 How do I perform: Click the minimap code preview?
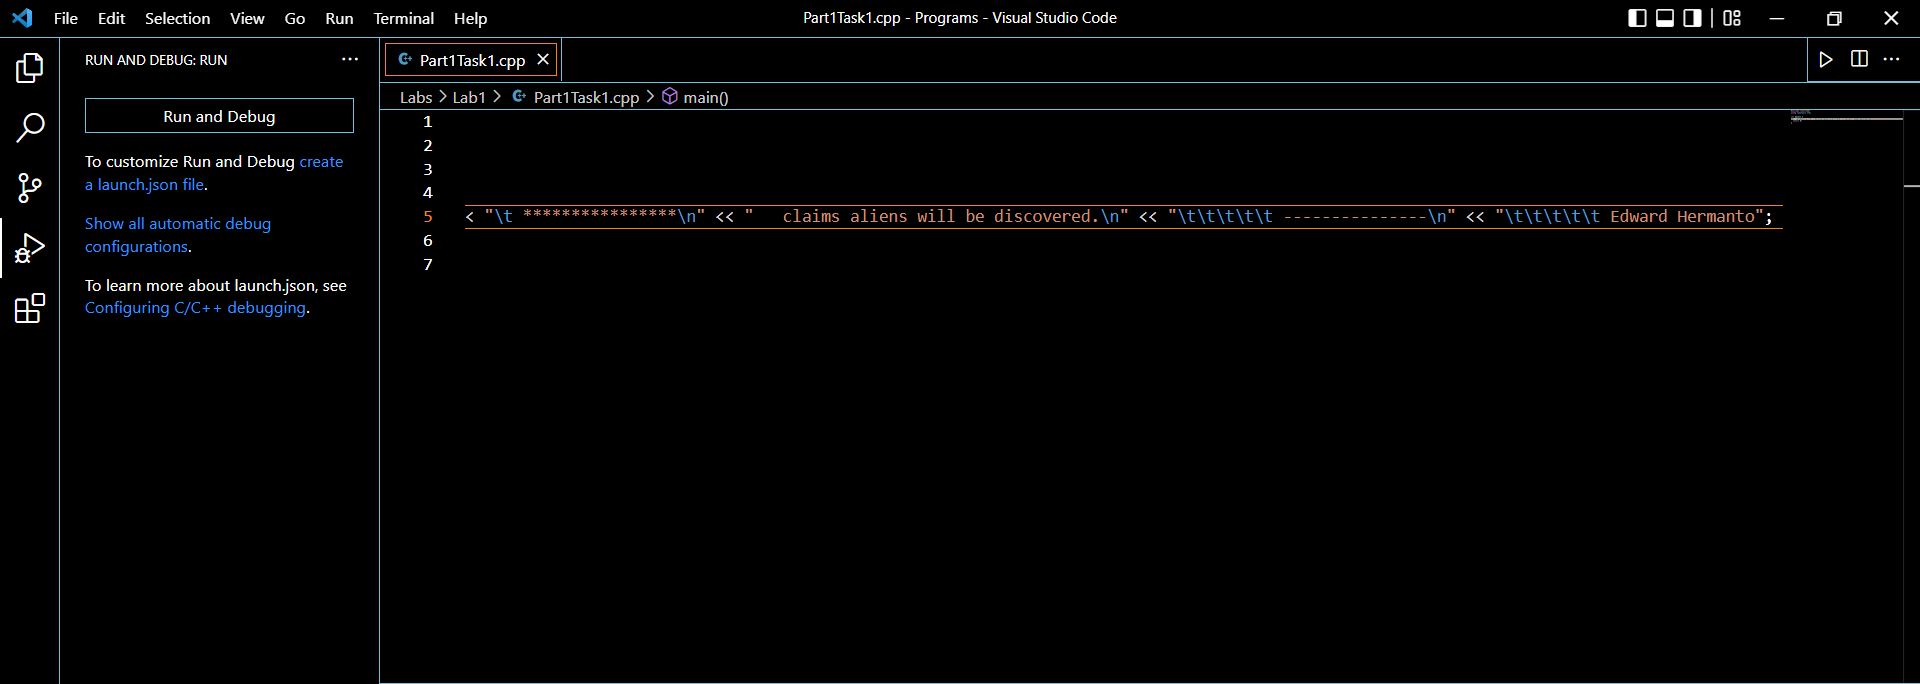[1846, 116]
